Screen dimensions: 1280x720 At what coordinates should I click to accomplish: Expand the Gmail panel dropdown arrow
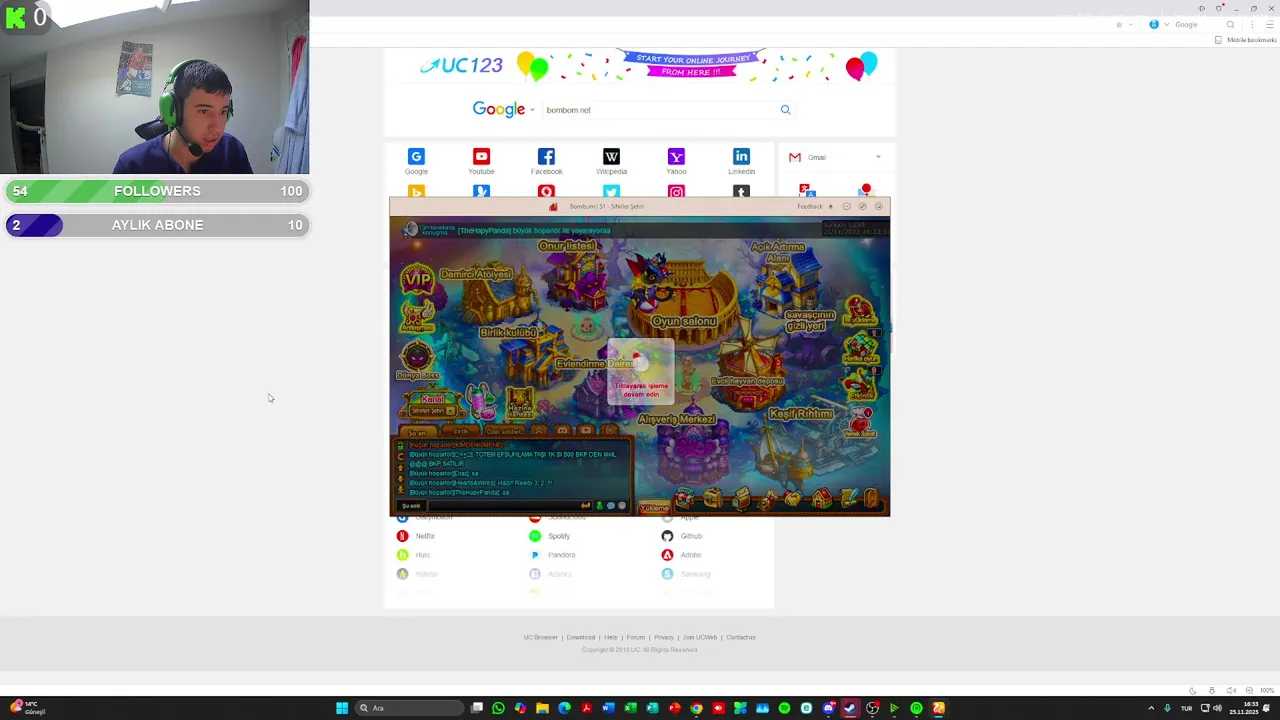point(878,157)
